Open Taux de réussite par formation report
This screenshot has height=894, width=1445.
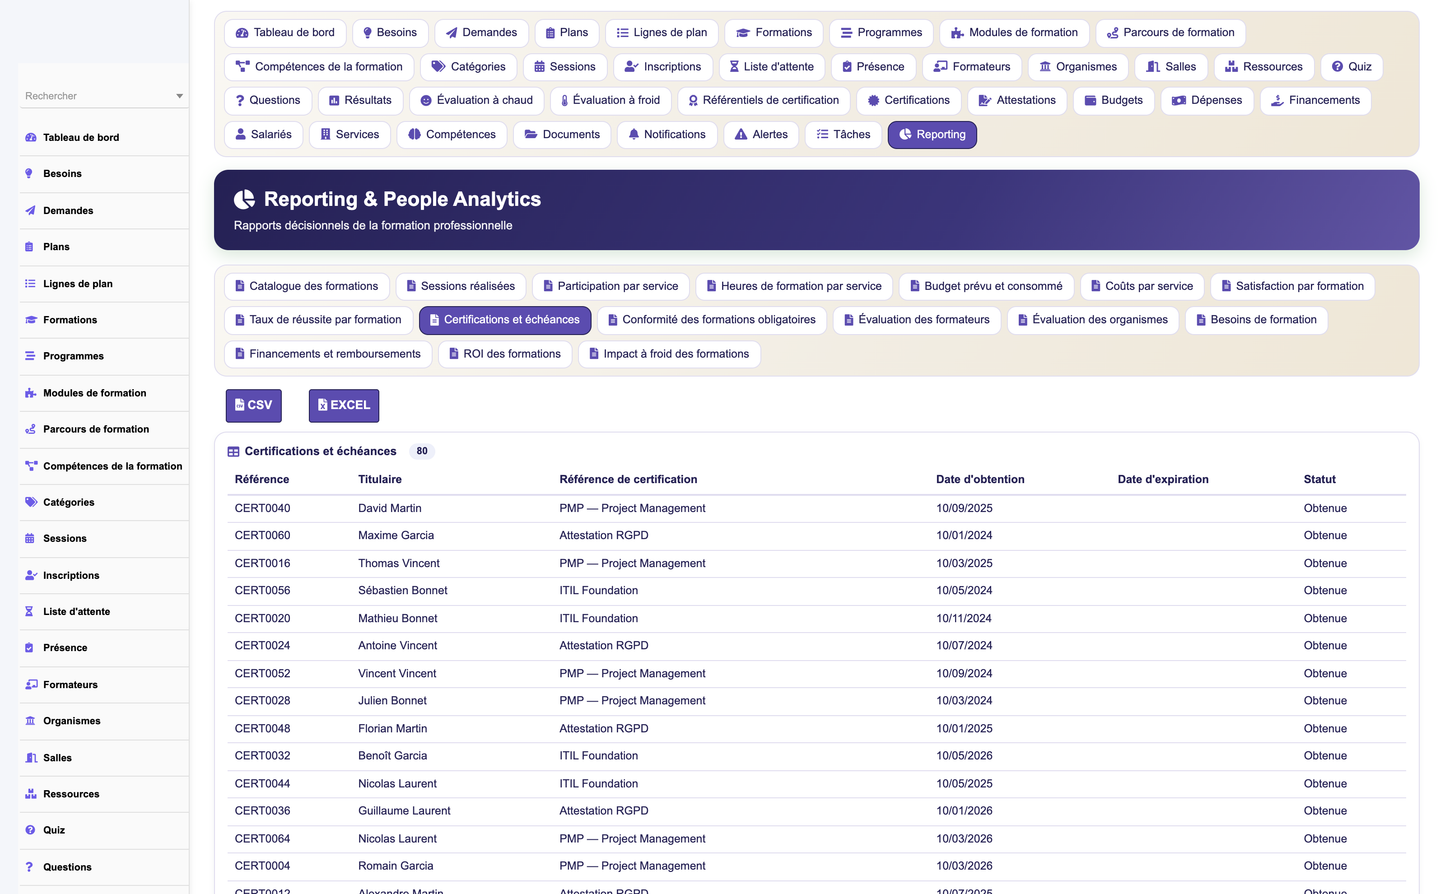tap(318, 320)
